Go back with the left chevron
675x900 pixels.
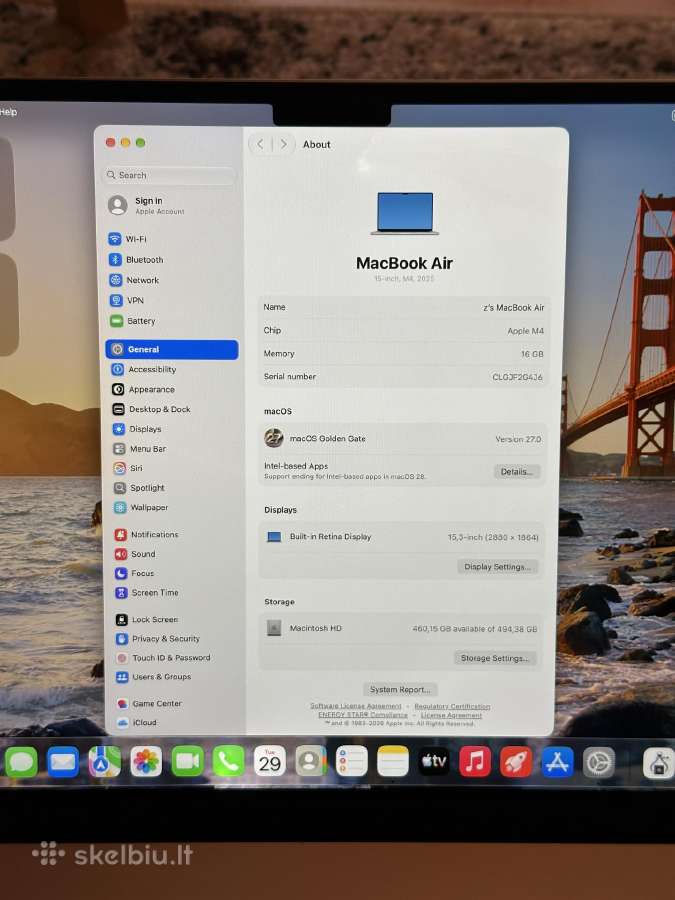coord(260,144)
